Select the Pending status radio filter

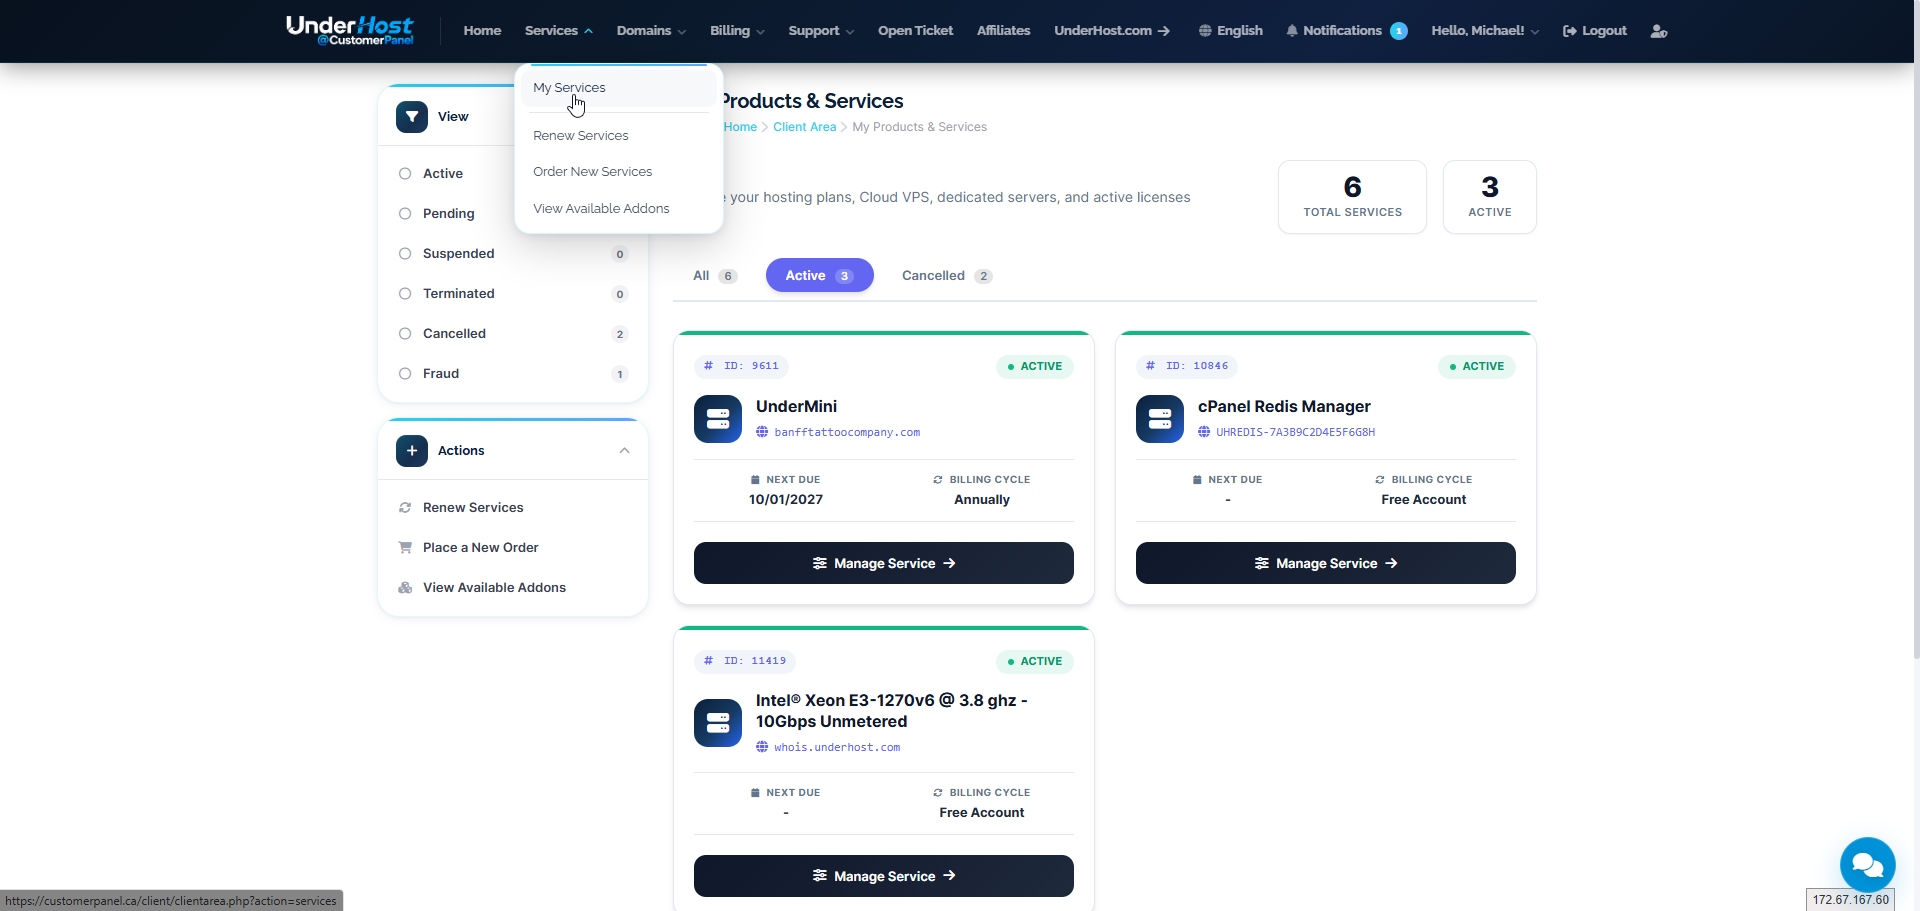(405, 214)
